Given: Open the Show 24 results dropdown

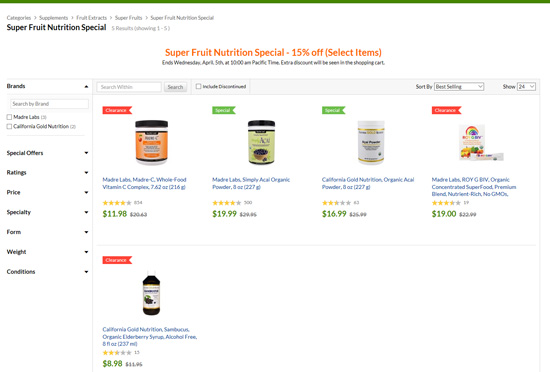Looking at the screenshot, I should click(526, 87).
